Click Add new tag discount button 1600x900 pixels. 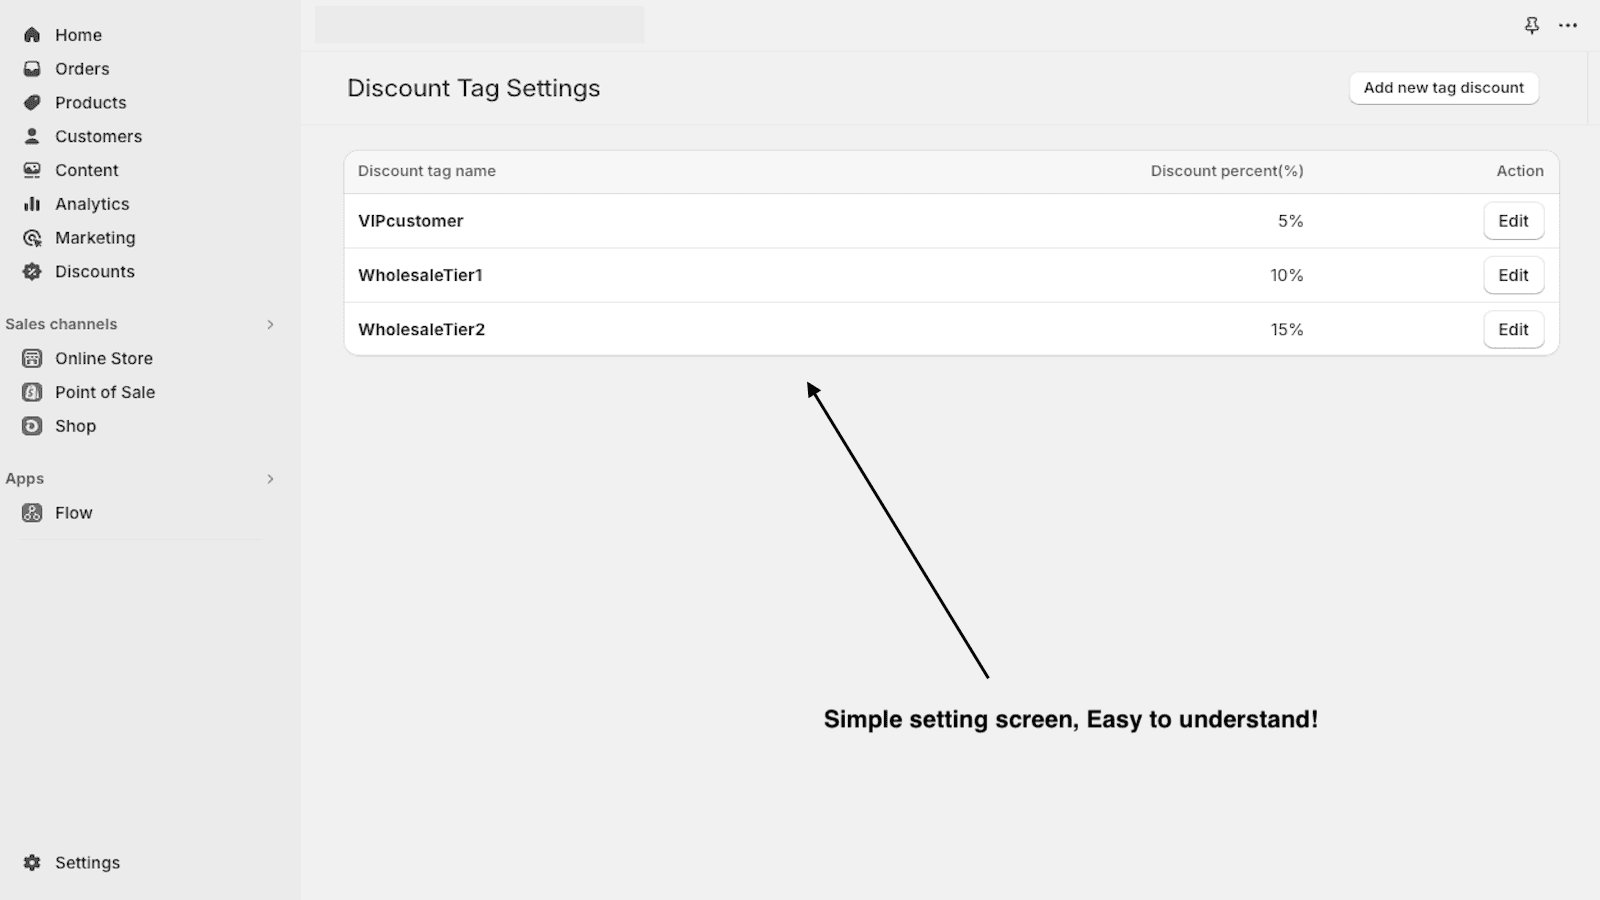[1443, 88]
